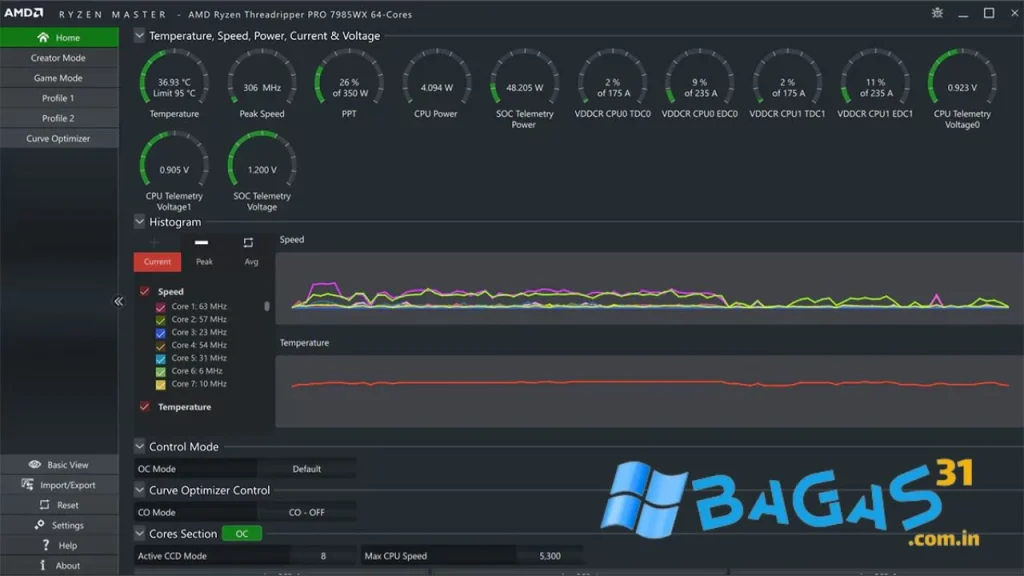1024x576 pixels.
Task: Click the Help question mark icon
Action: pos(45,545)
